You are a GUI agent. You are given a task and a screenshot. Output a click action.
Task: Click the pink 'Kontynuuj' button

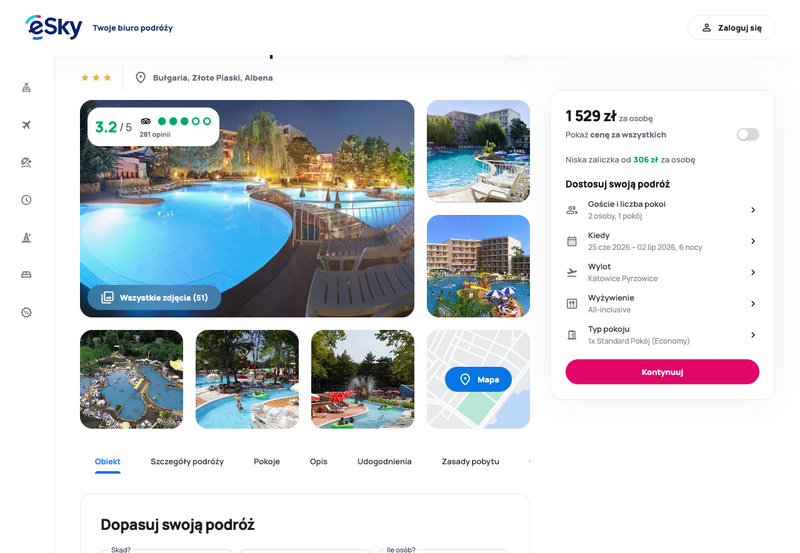point(662,372)
